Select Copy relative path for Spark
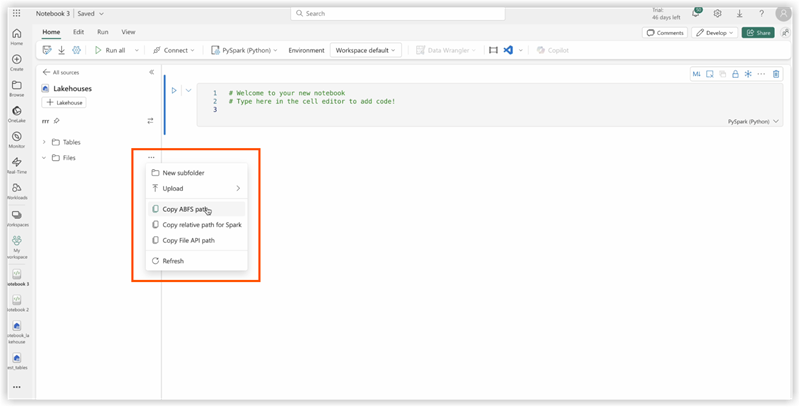 click(x=195, y=225)
